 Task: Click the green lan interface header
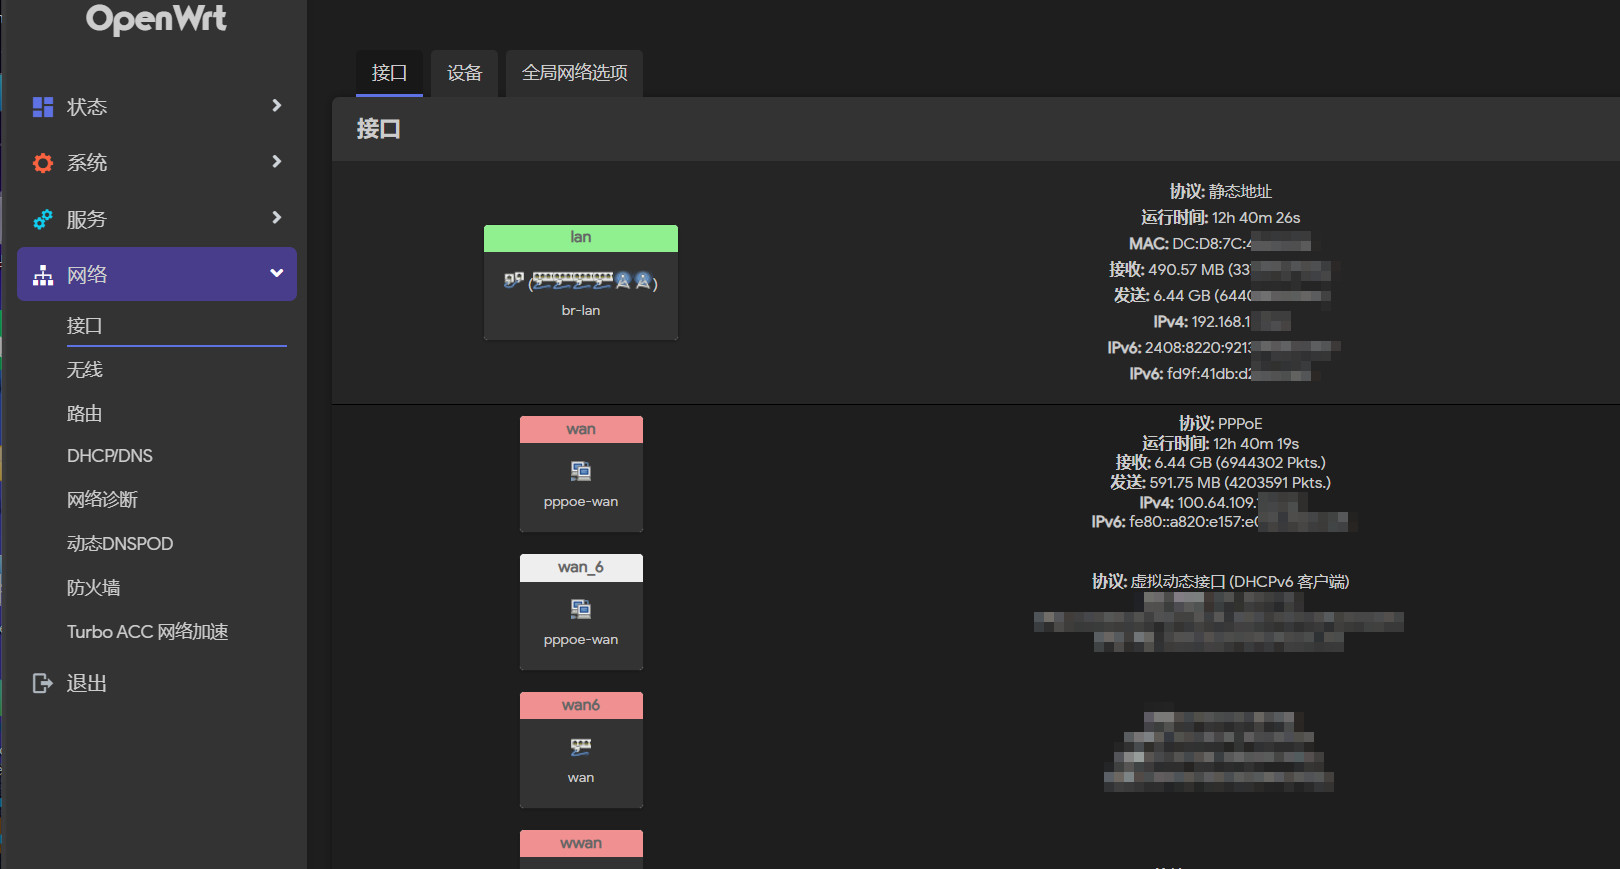point(581,238)
